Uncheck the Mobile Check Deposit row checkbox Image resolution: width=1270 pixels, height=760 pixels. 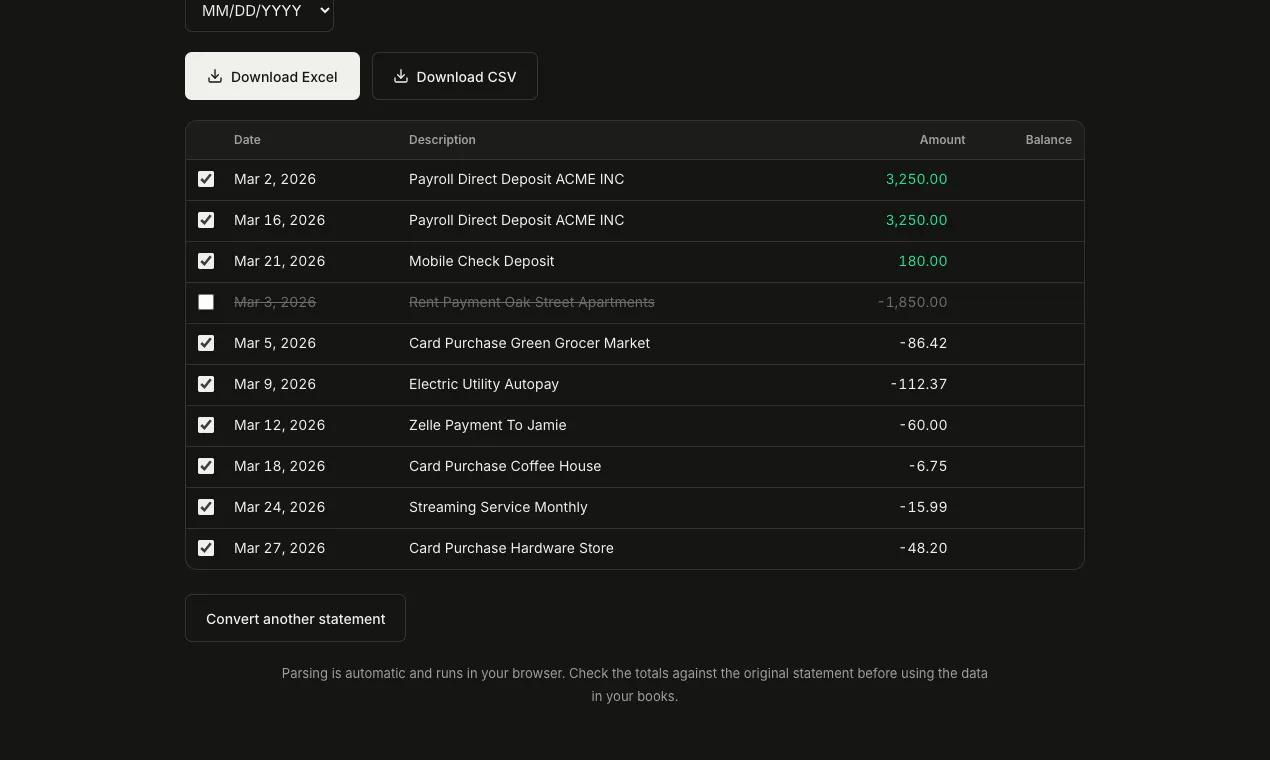pos(206,261)
